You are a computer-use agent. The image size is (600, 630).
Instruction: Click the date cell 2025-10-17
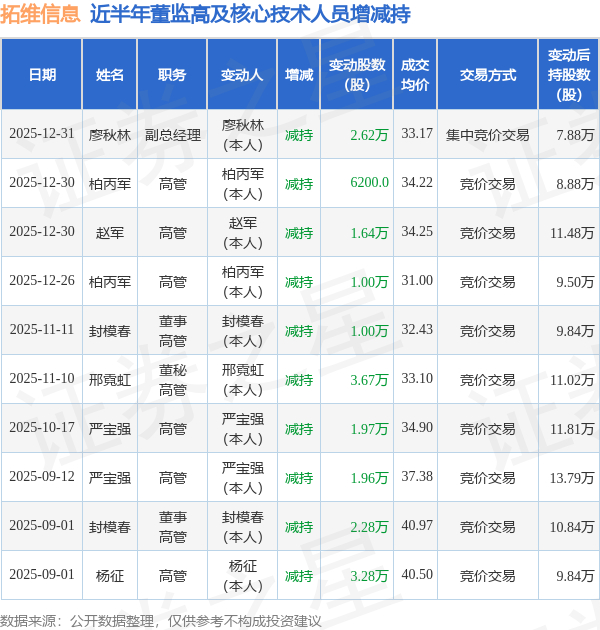click(x=42, y=428)
